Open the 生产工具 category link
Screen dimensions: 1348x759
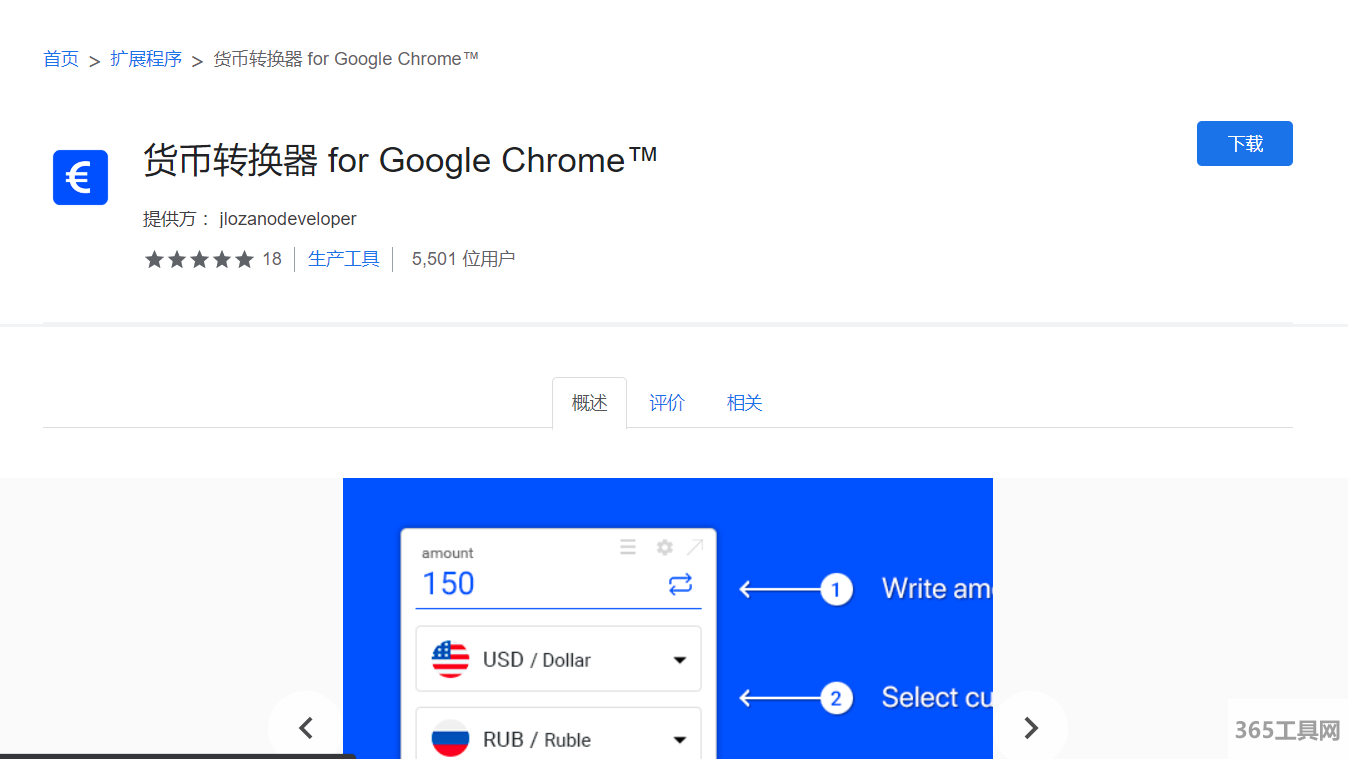[x=344, y=260]
